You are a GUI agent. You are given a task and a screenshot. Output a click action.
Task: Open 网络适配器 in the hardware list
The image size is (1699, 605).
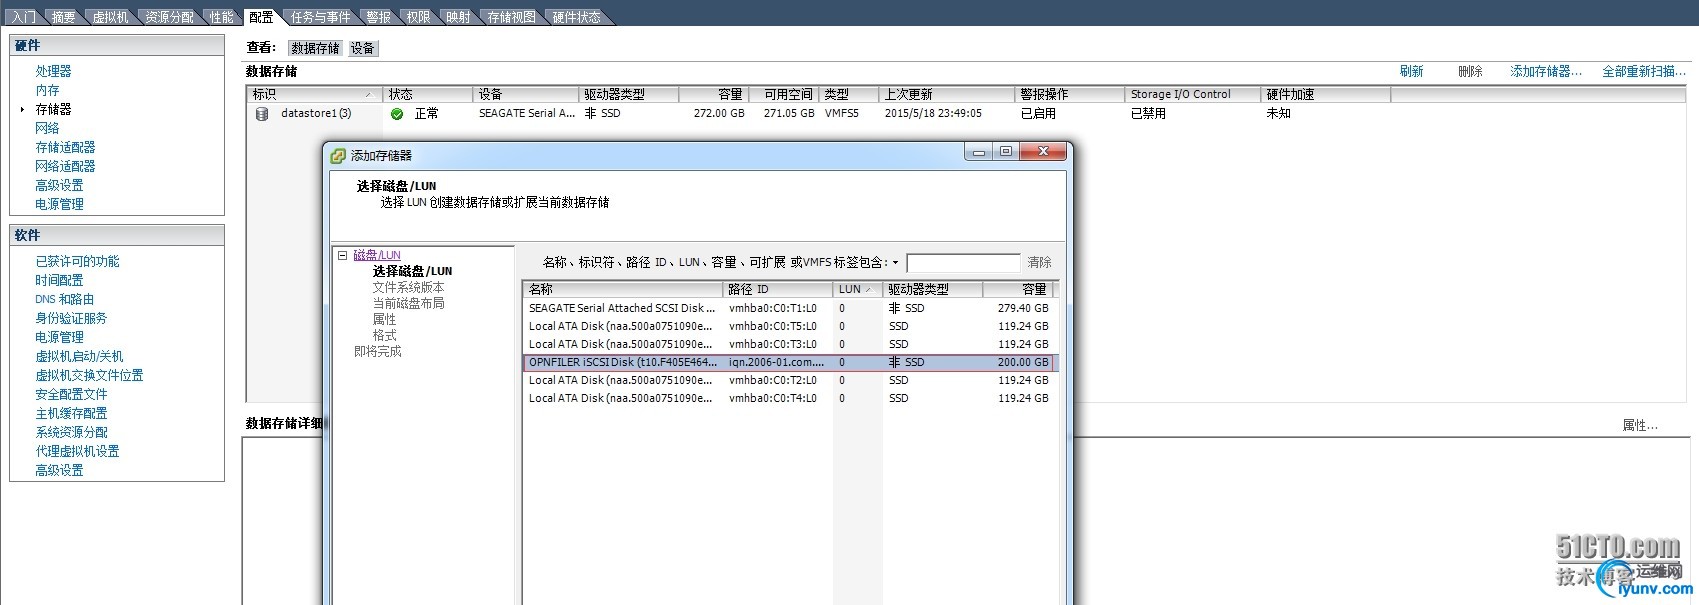[x=65, y=166]
